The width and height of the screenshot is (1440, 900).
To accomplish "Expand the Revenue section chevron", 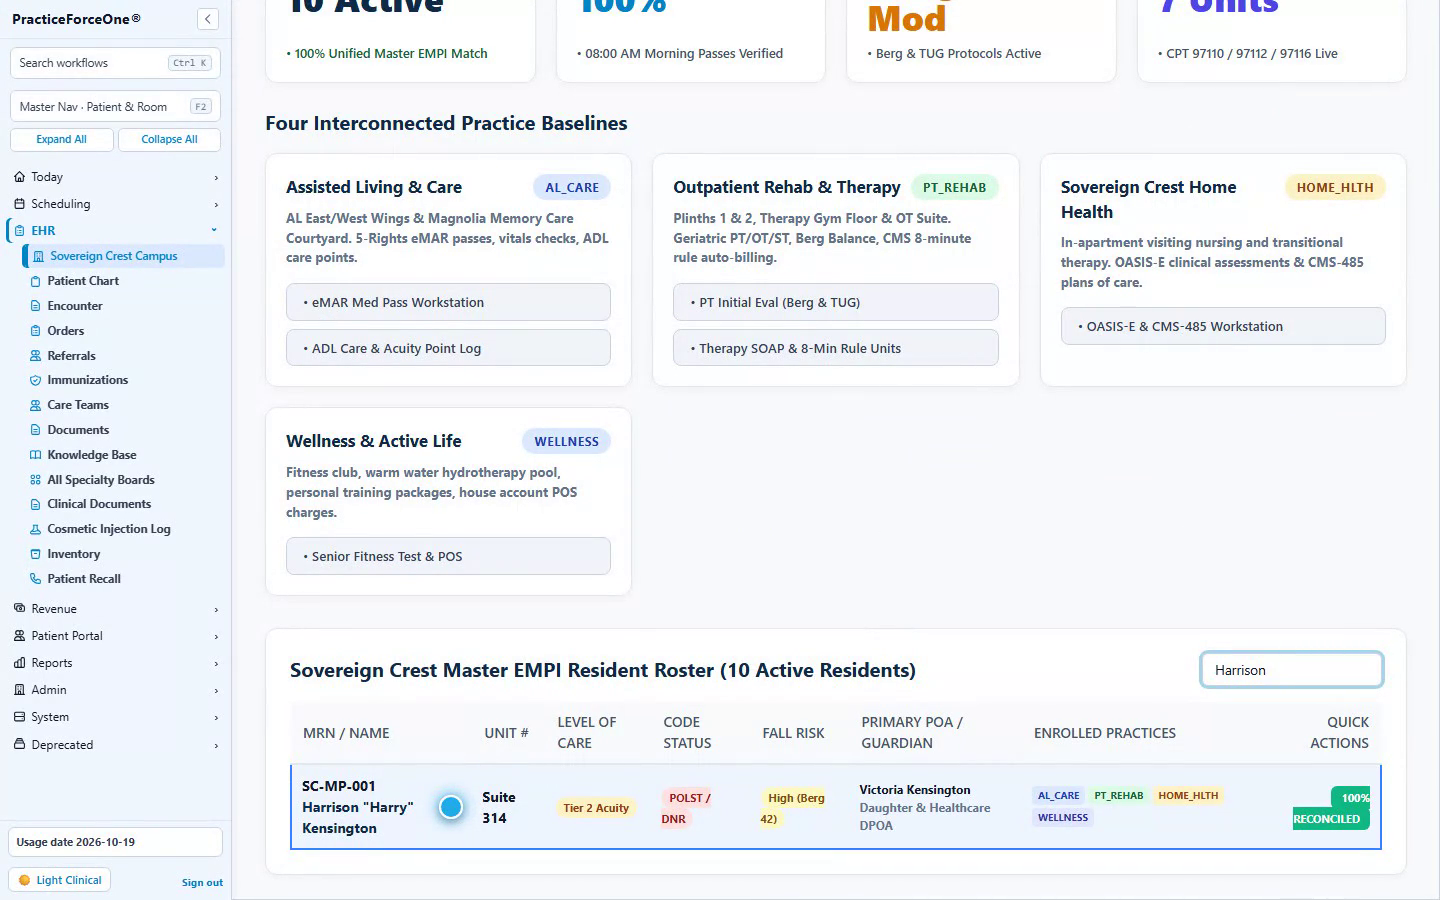I will (215, 610).
